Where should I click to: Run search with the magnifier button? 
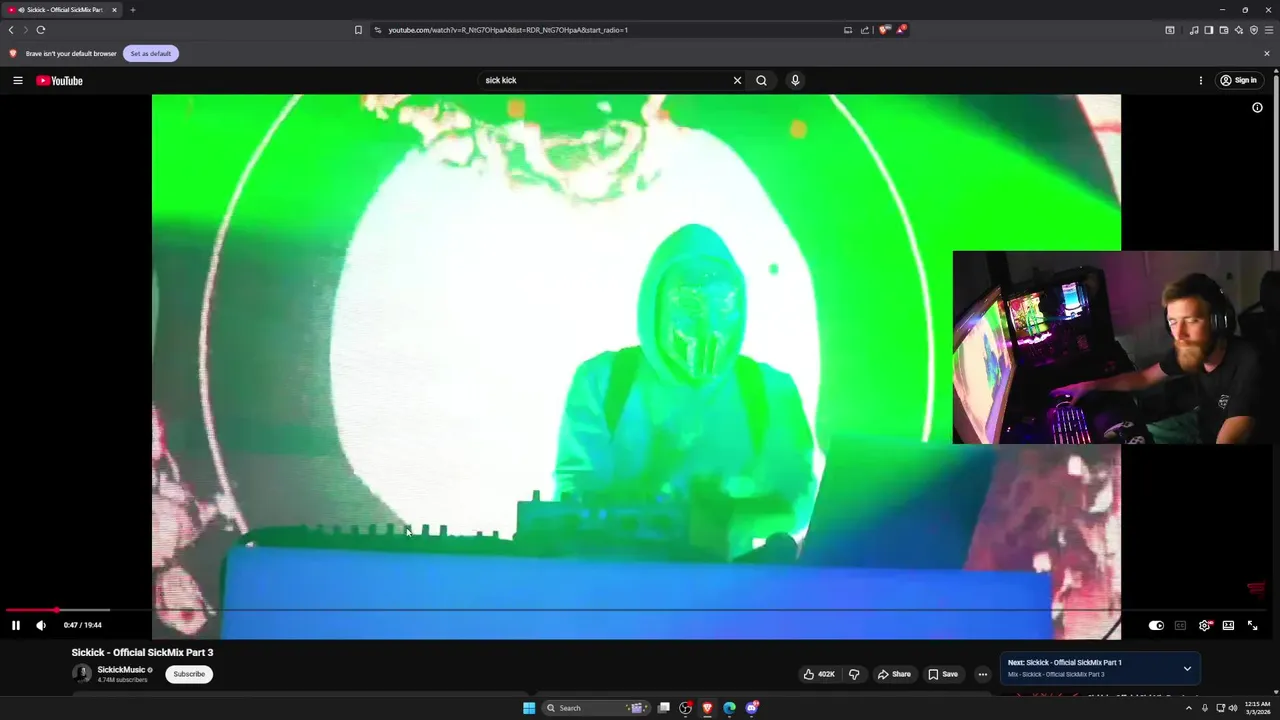(x=761, y=80)
